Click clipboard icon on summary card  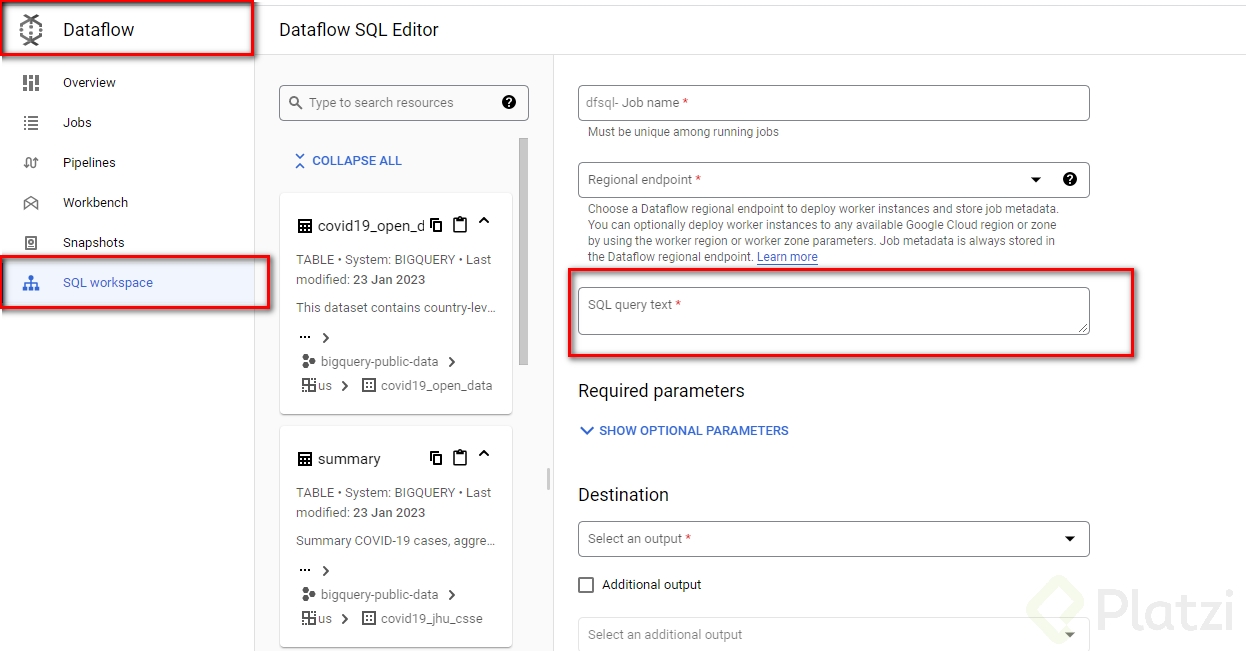[460, 458]
